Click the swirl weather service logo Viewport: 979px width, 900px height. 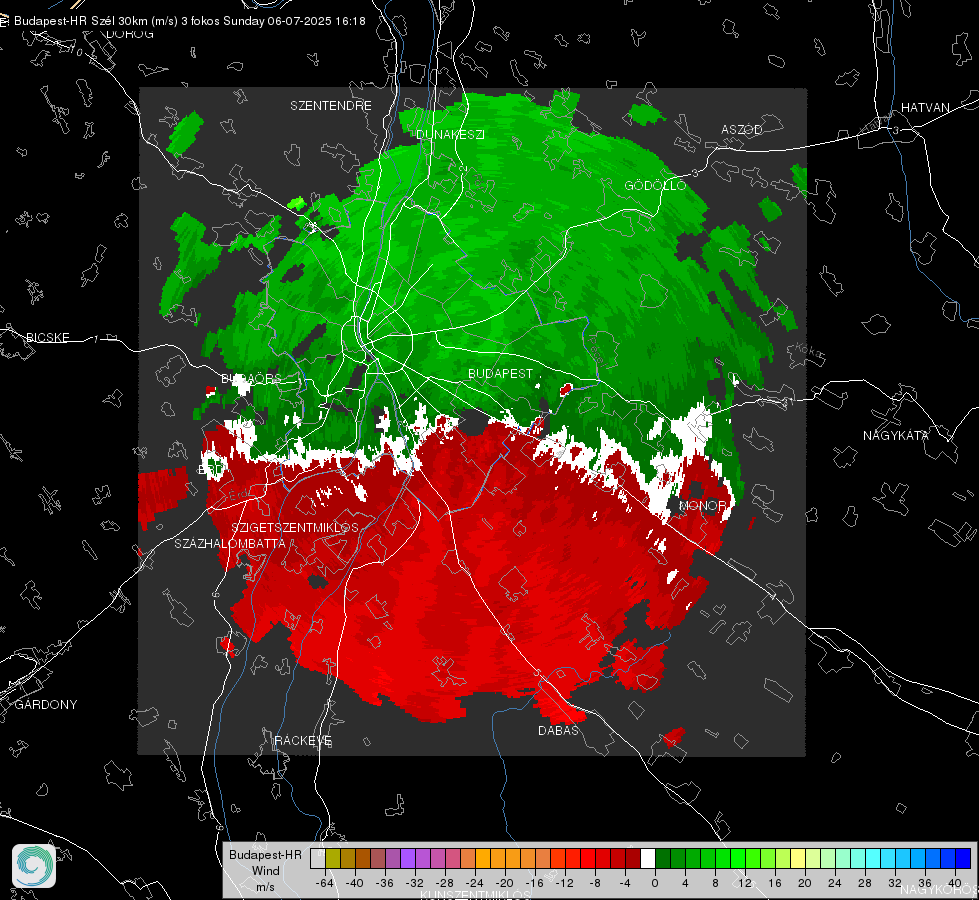coord(34,866)
